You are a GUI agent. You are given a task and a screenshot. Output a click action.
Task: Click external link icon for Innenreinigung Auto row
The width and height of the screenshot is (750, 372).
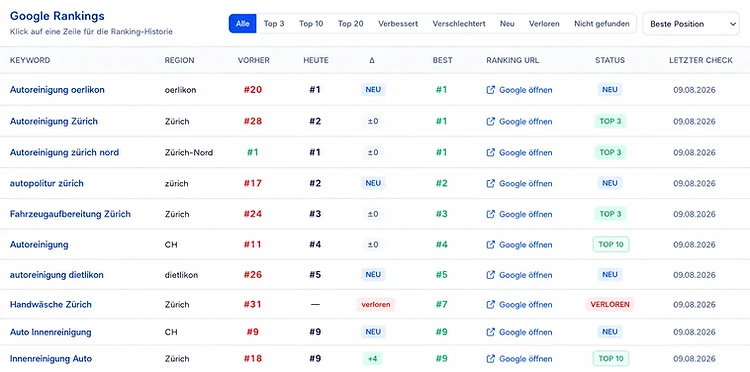(x=490, y=359)
